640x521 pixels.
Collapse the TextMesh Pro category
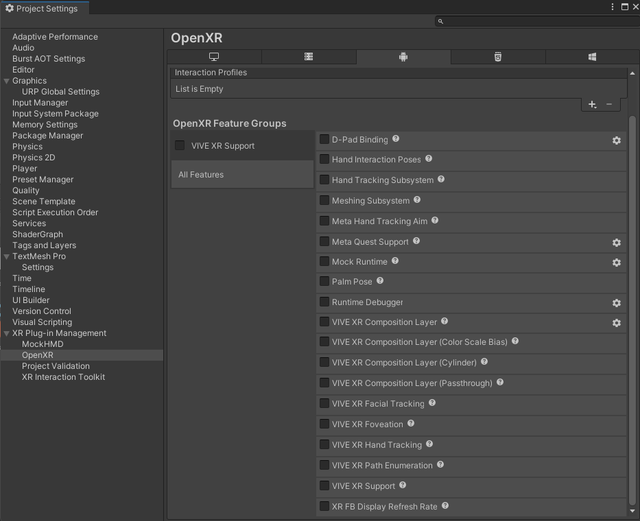7,256
